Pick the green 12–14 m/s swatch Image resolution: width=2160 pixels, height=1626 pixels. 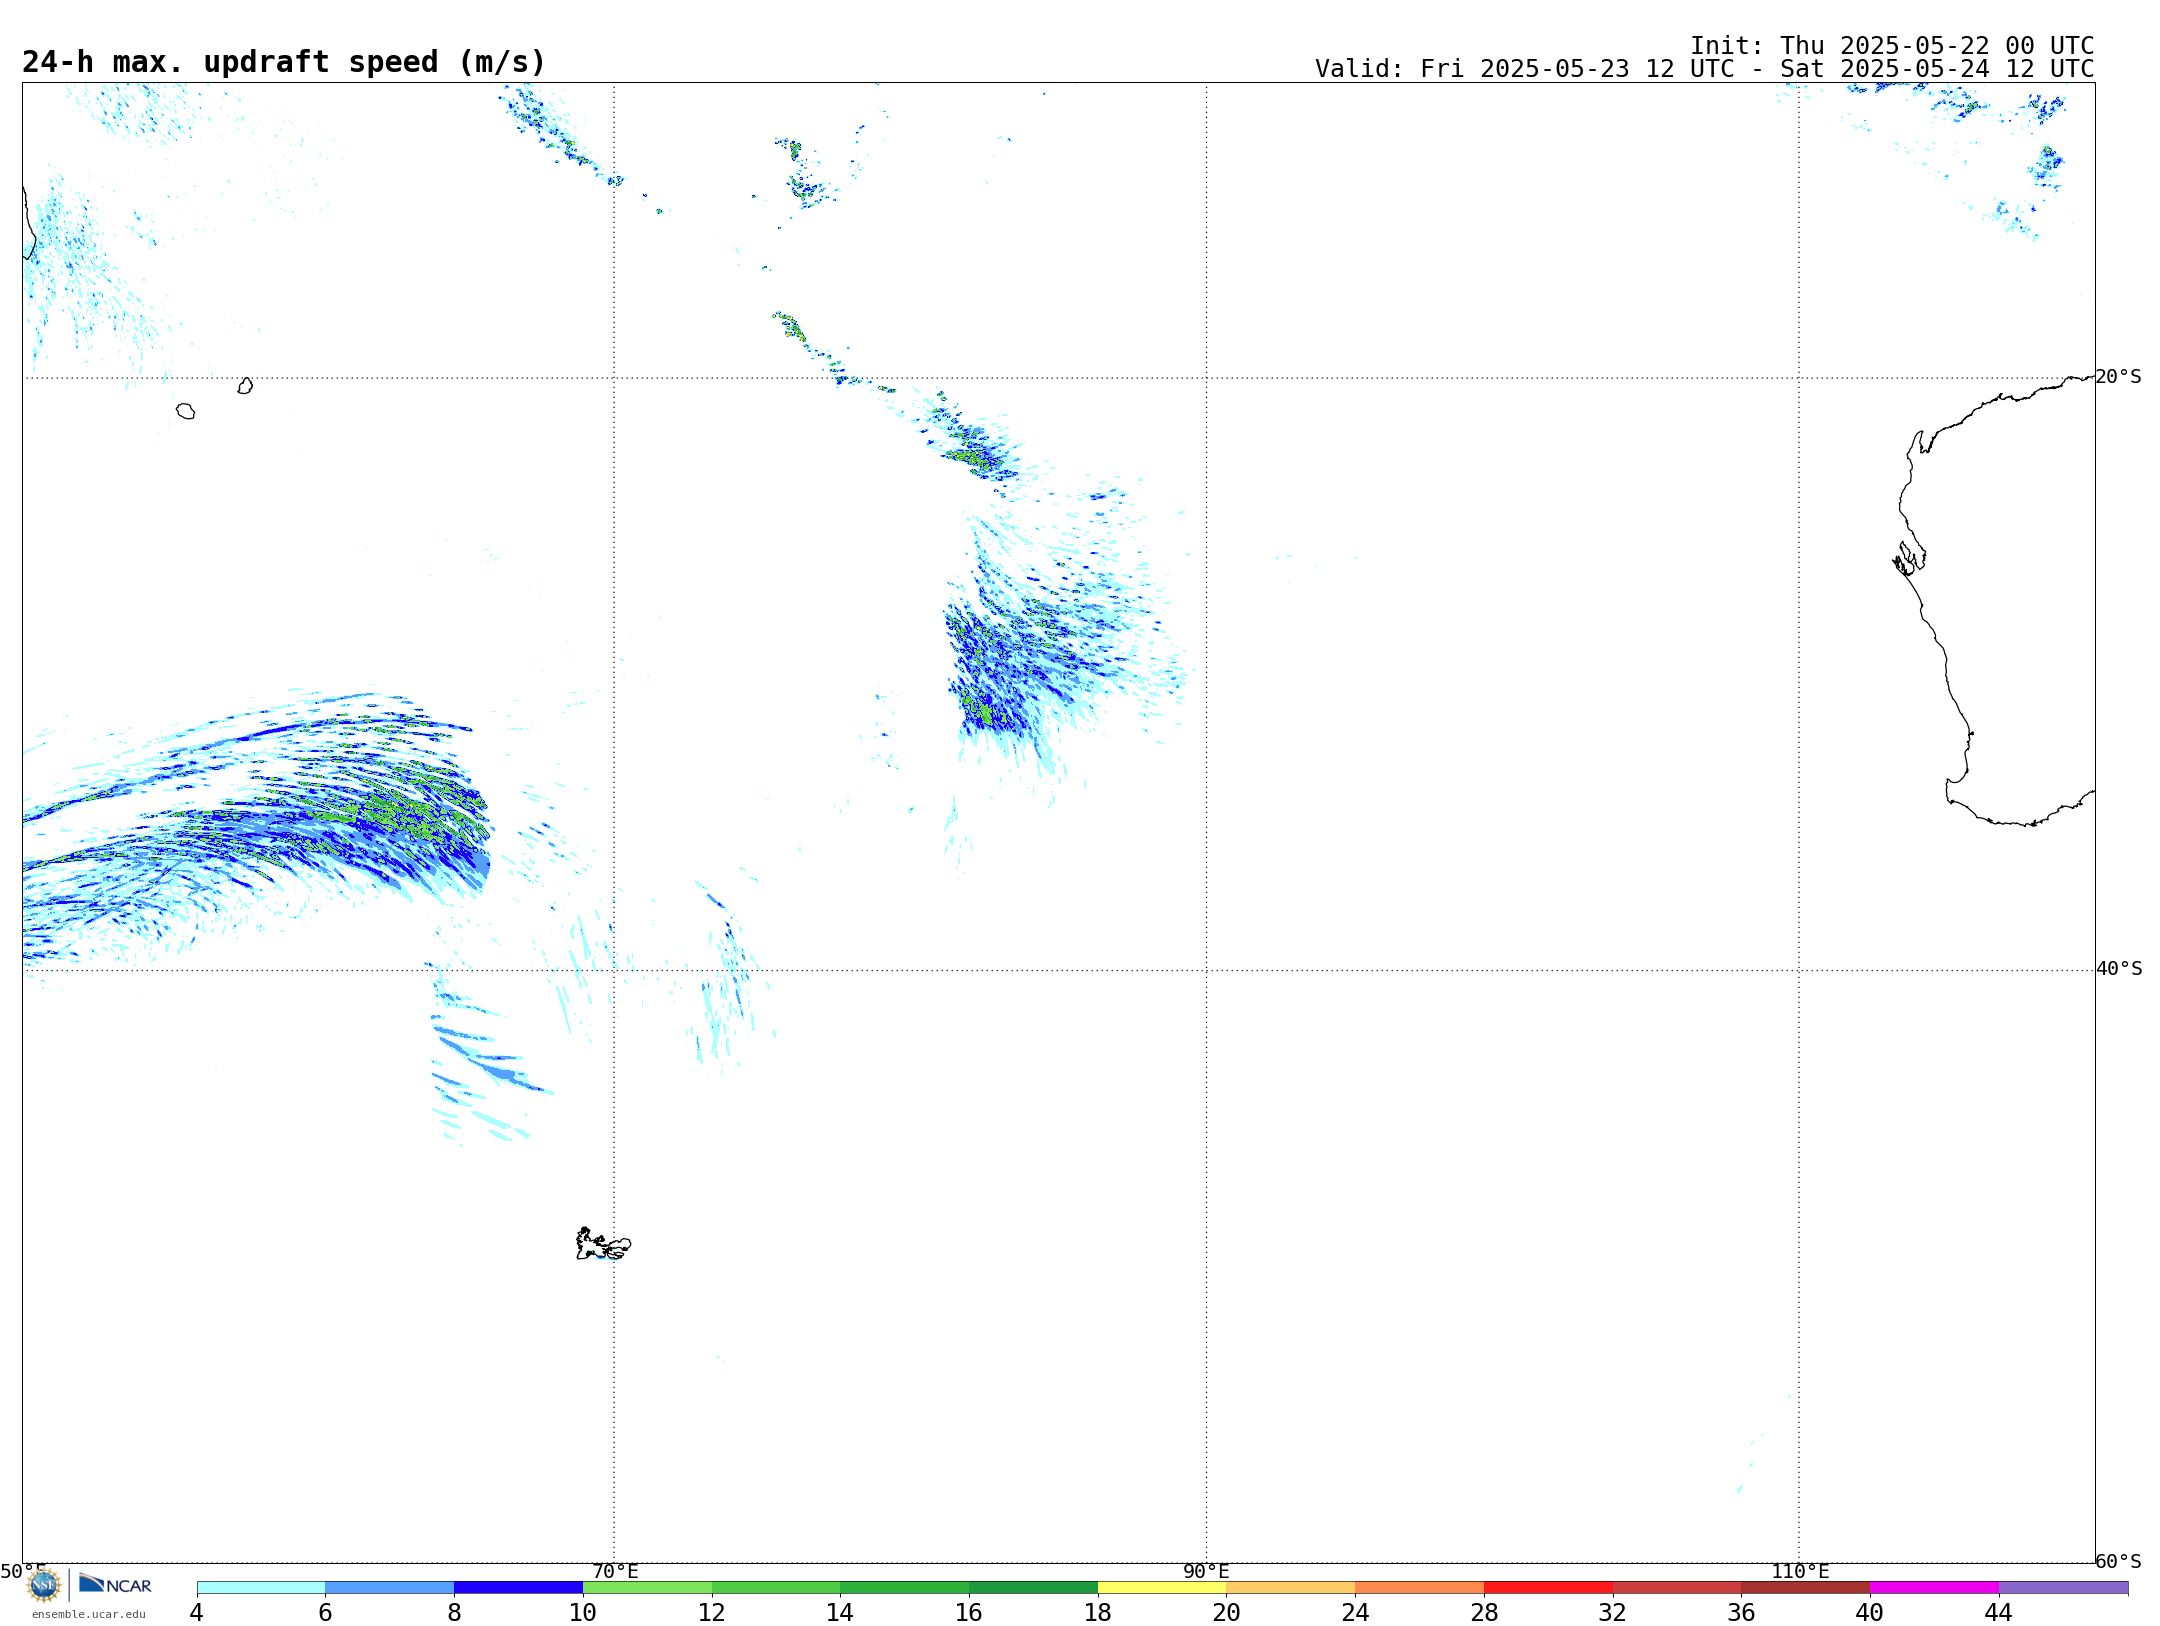tap(776, 1587)
